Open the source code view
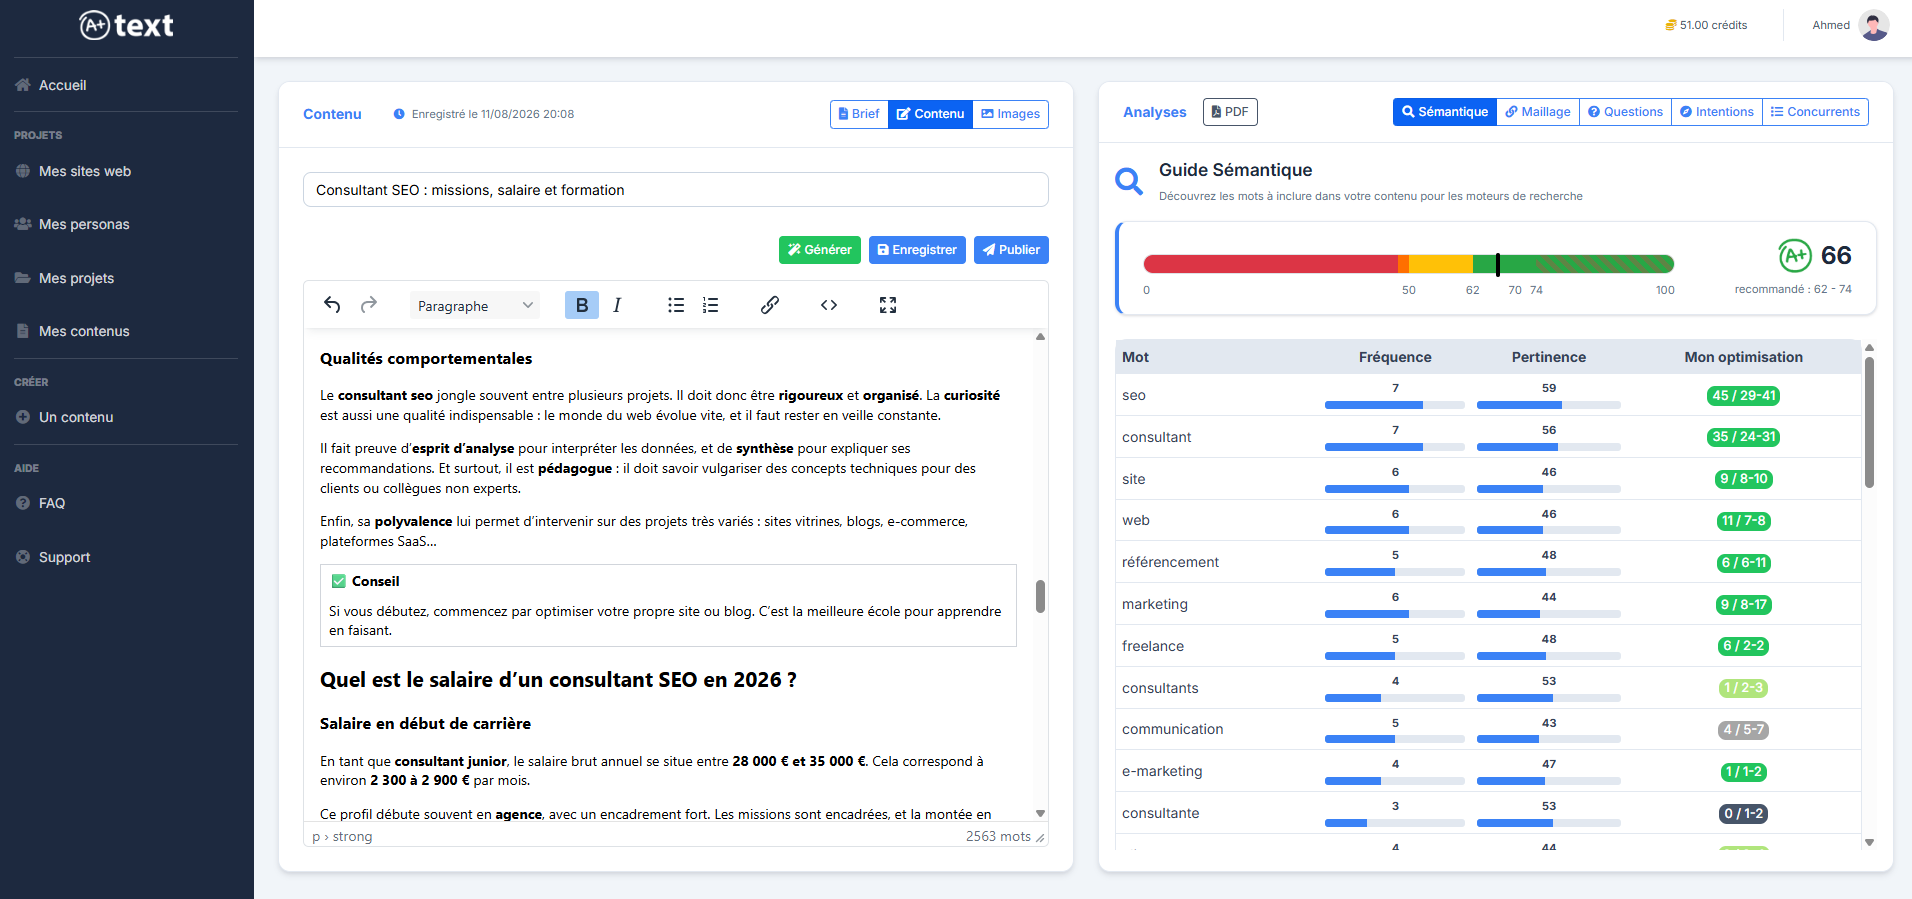1912x899 pixels. tap(829, 305)
